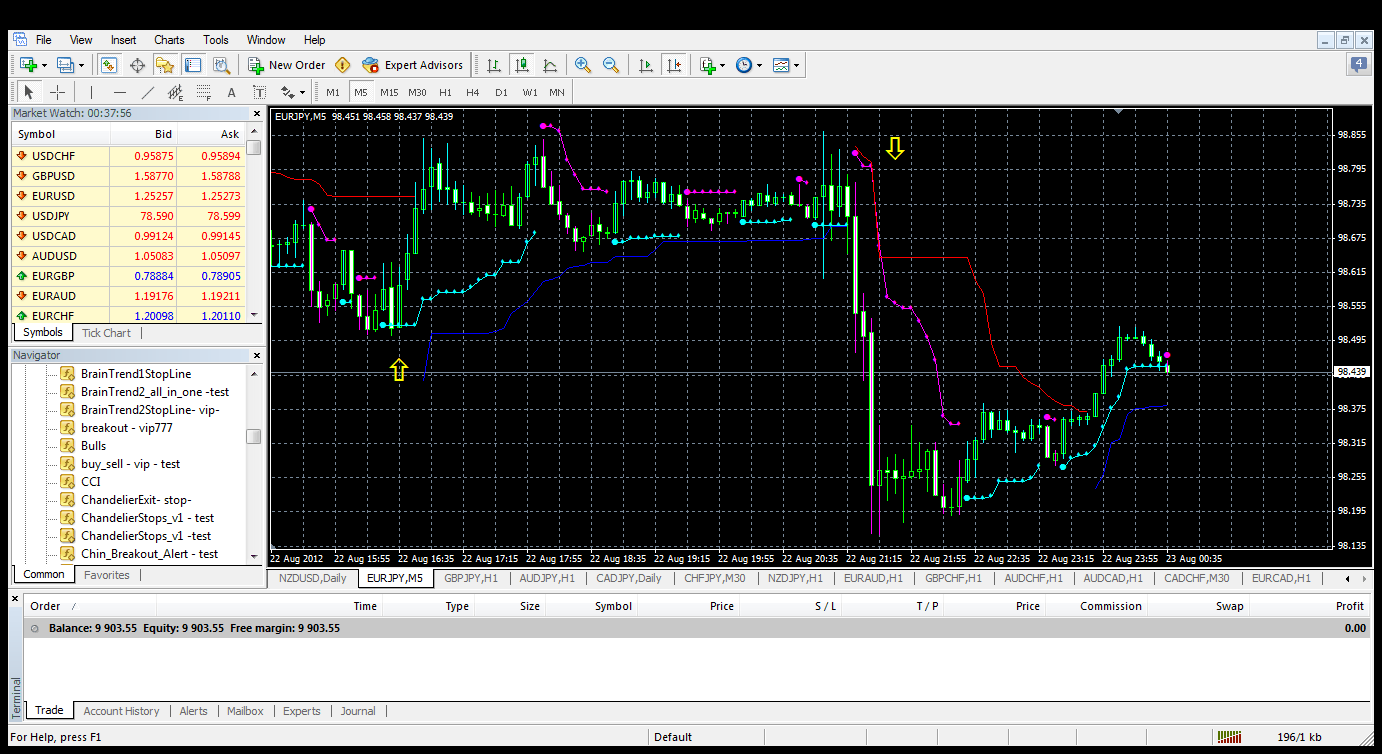
Task: Click the connection status bars icon
Action: point(1231,737)
